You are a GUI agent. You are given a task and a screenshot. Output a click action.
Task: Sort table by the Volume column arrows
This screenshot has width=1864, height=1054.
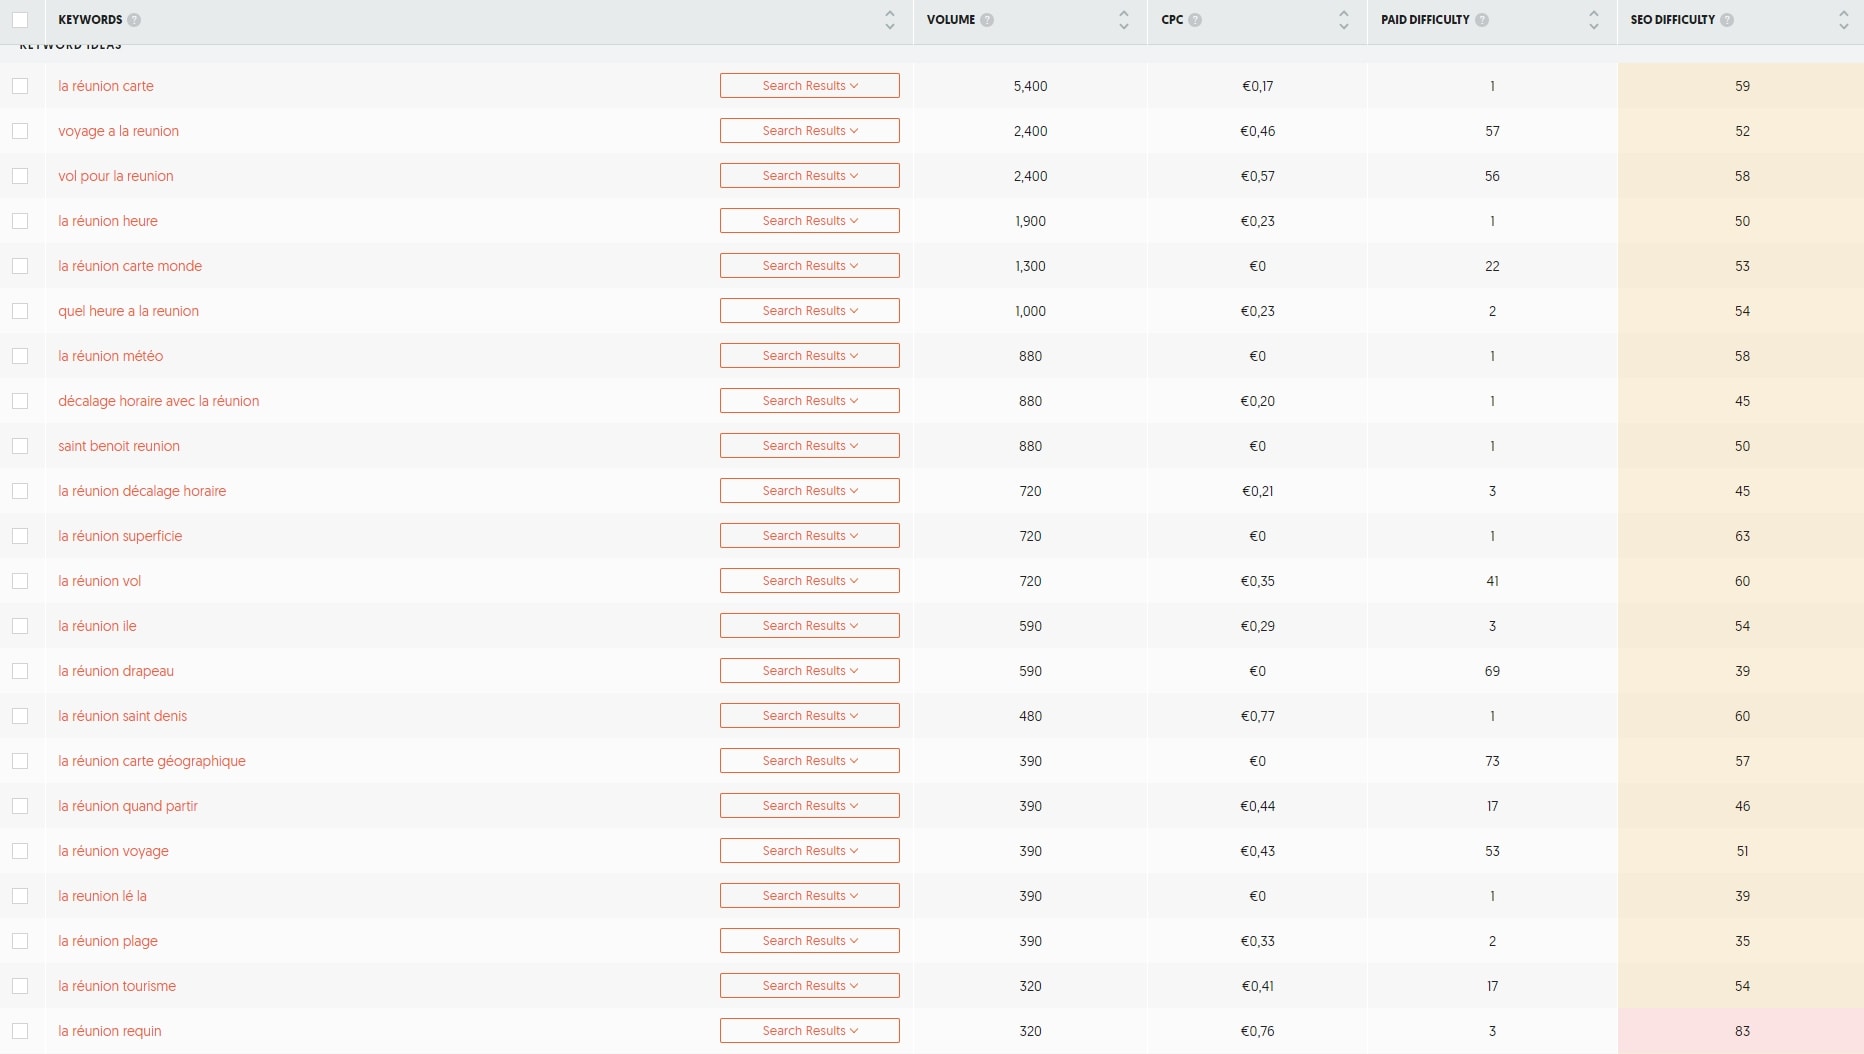[x=1124, y=20]
